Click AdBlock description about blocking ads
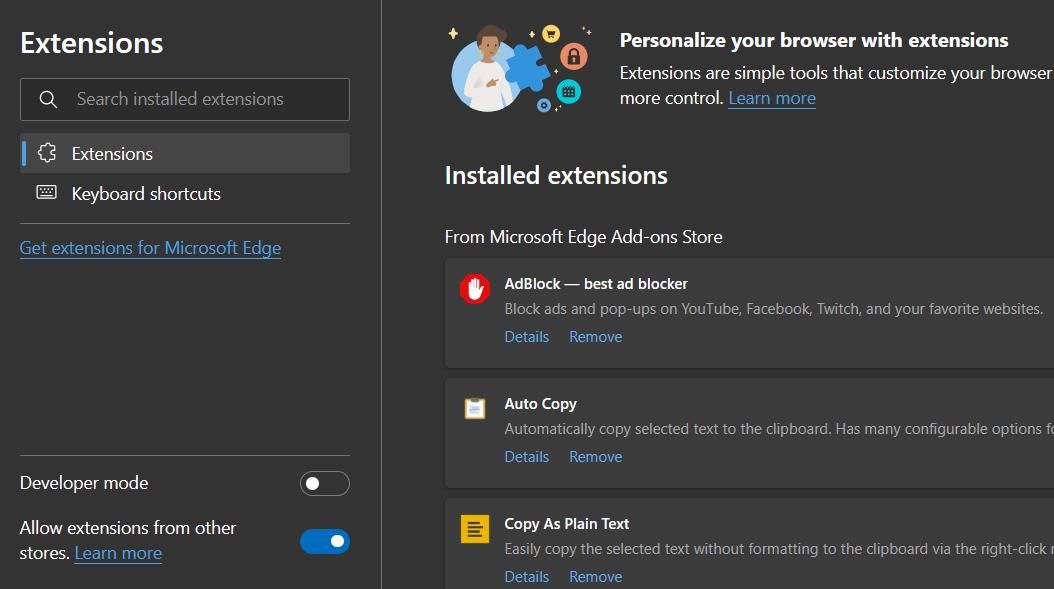 coord(774,309)
